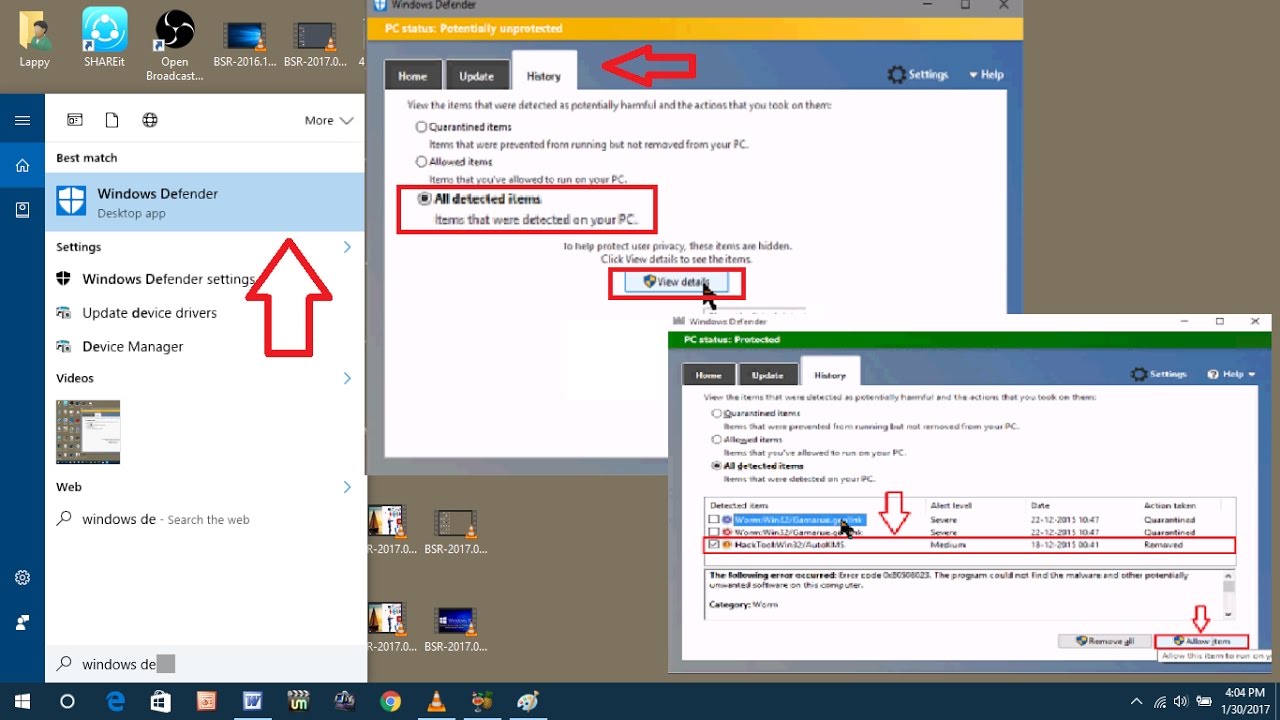Open Google Chrome from the taskbar

click(x=390, y=701)
